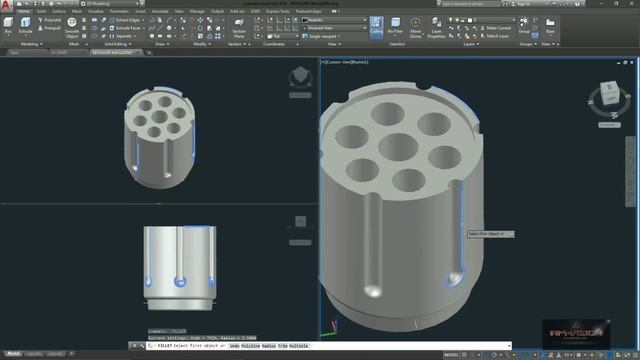640x360 pixels.
Task: Open the Manage ribbon tab
Action: 197,11
